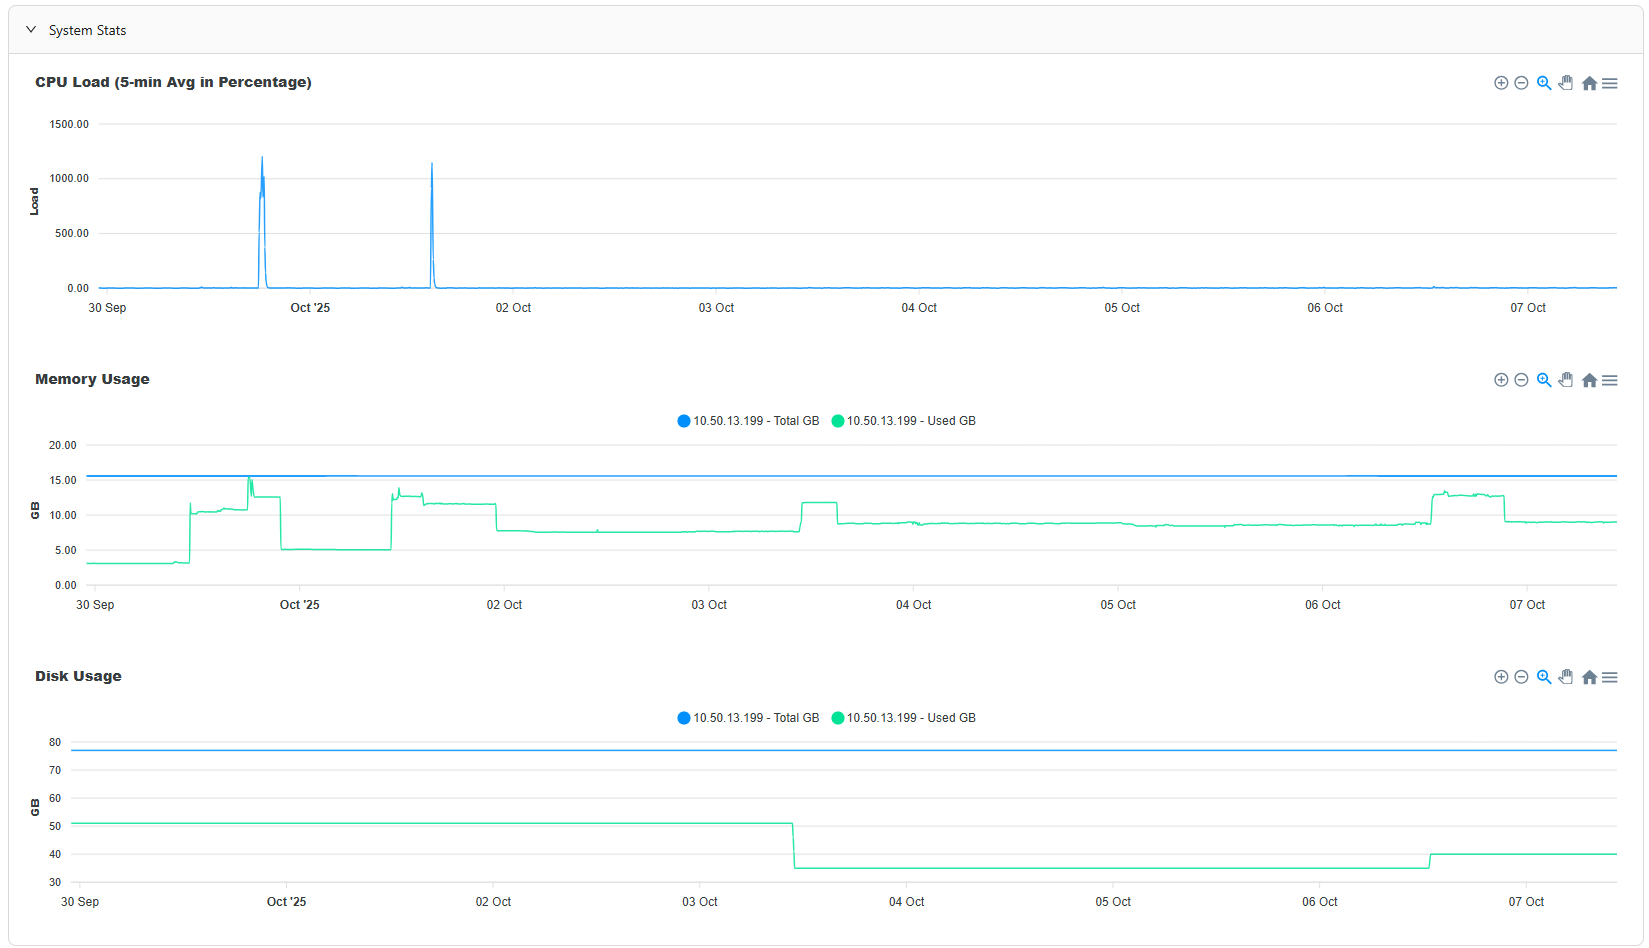1649x948 pixels.
Task: Enable the pan hand tool on CPU Load
Action: click(1566, 83)
